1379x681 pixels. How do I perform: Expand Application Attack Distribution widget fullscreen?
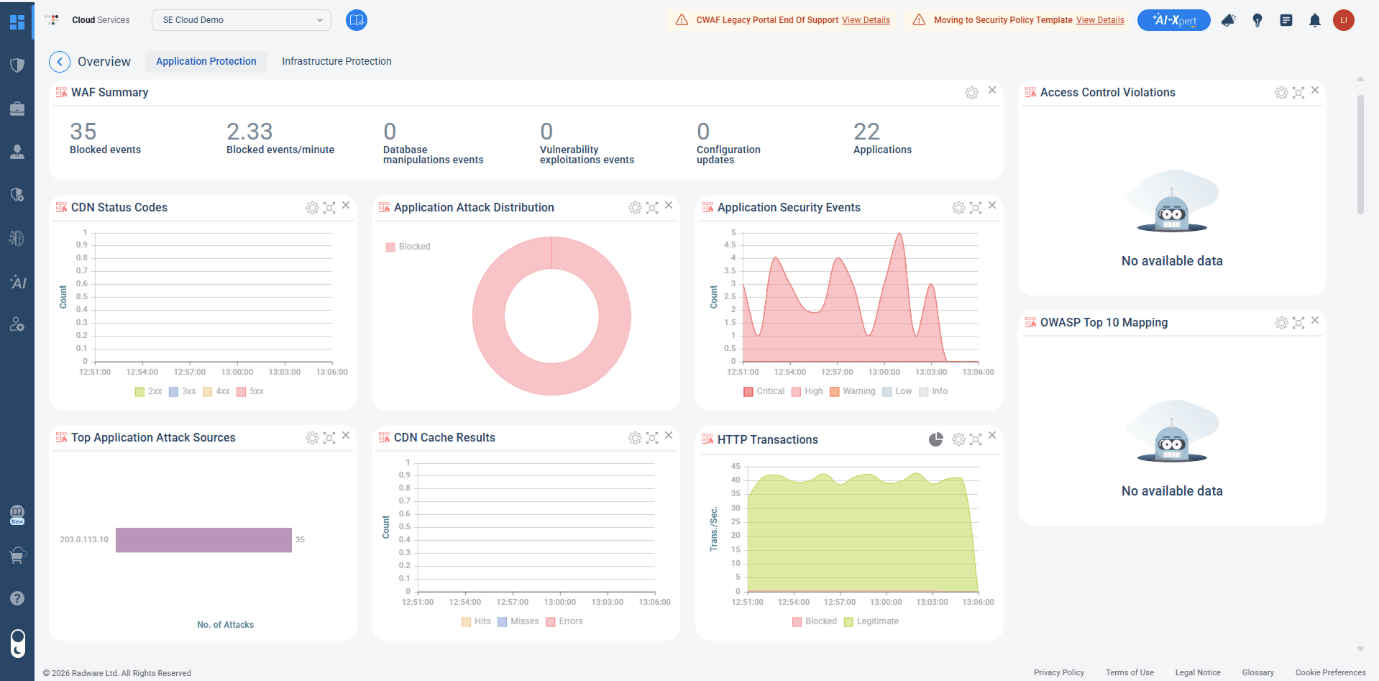(652, 207)
